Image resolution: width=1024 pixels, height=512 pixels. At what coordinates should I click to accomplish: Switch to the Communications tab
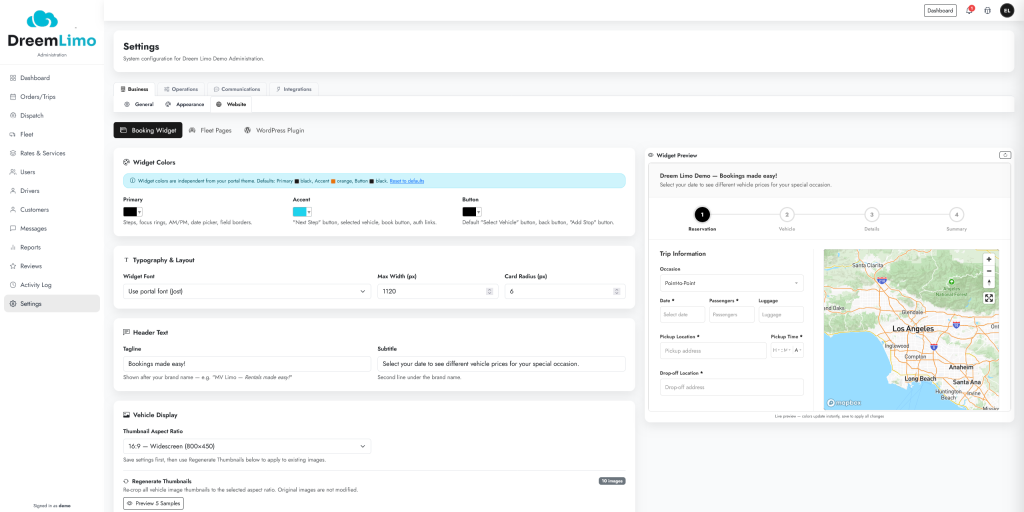pyautogui.click(x=237, y=89)
